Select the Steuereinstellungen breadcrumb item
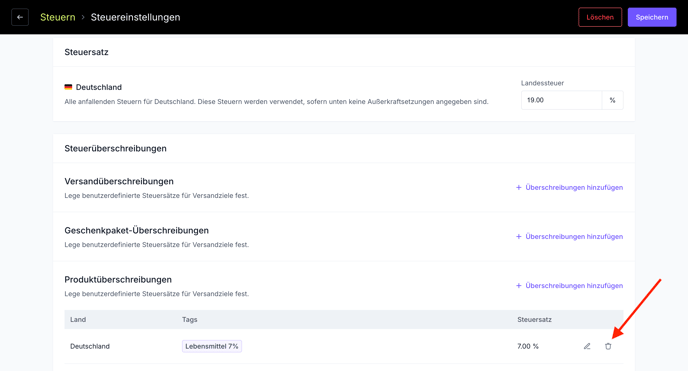The height and width of the screenshot is (371, 688). pos(135,18)
